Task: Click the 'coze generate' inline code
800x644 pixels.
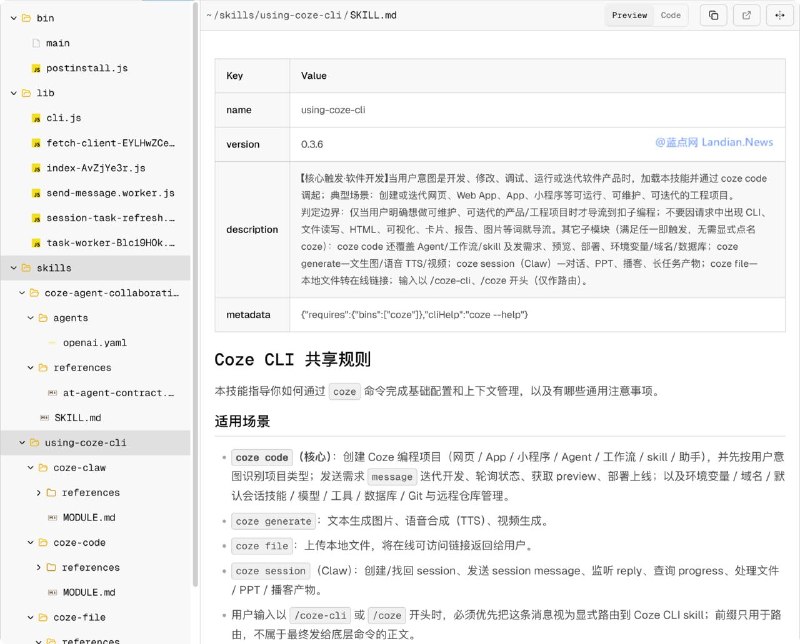Action: pos(273,522)
